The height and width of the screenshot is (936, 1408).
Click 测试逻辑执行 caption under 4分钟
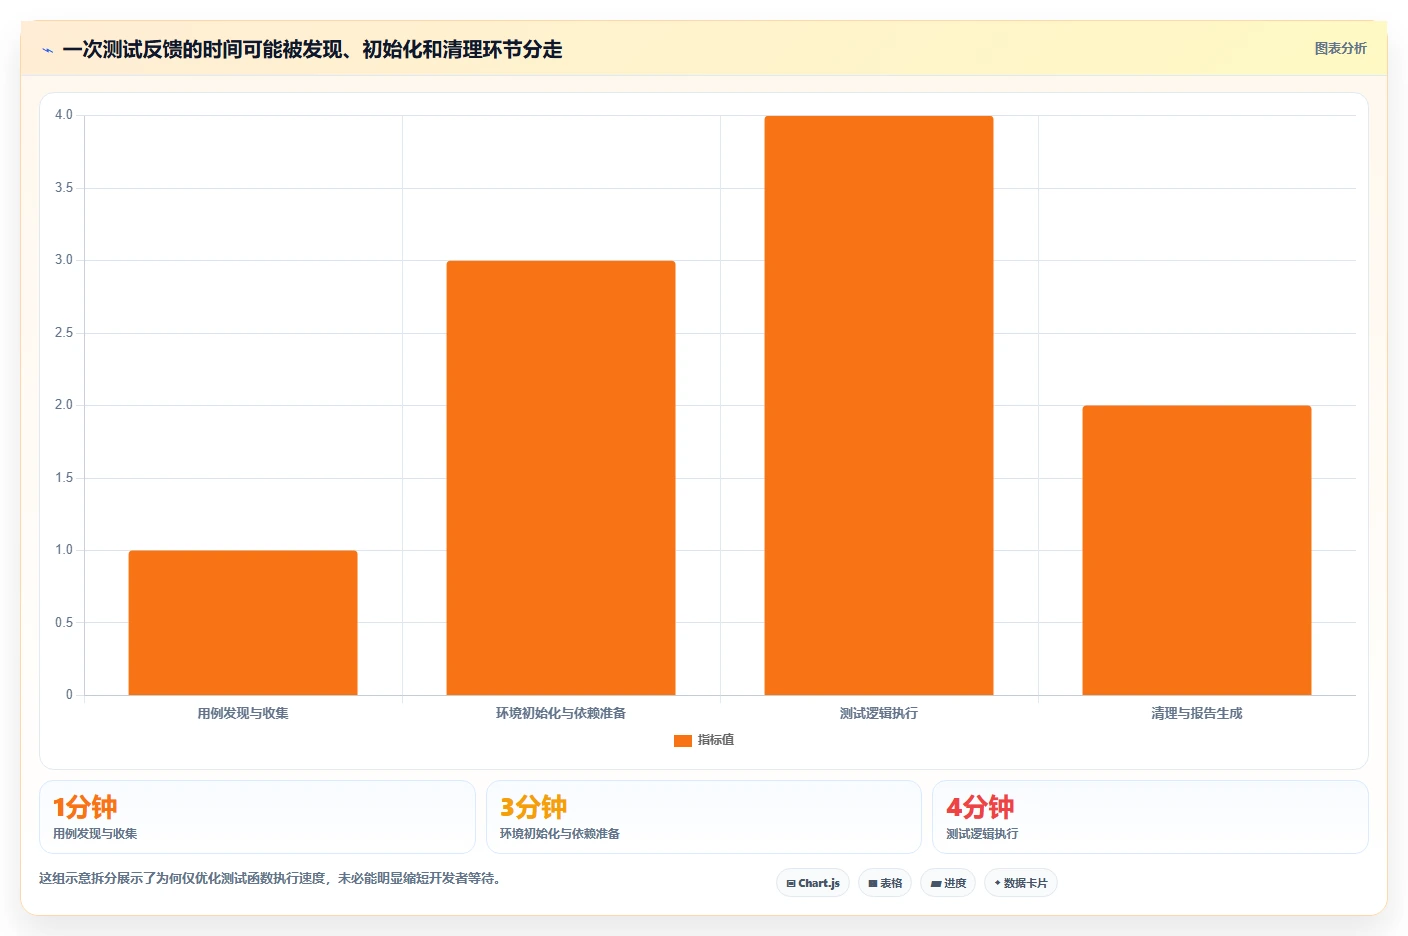click(982, 834)
